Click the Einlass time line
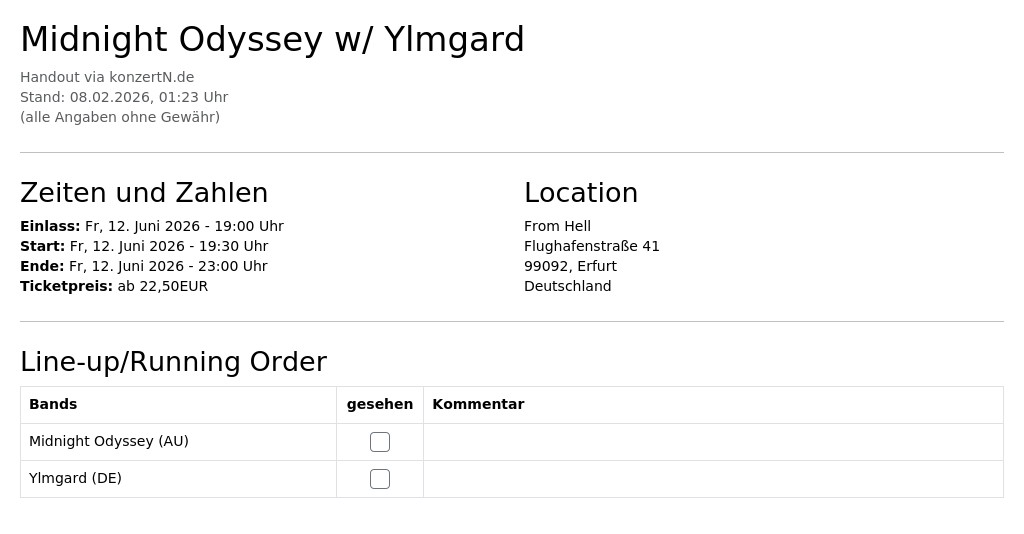The height and width of the screenshot is (534, 1024). [x=152, y=227]
